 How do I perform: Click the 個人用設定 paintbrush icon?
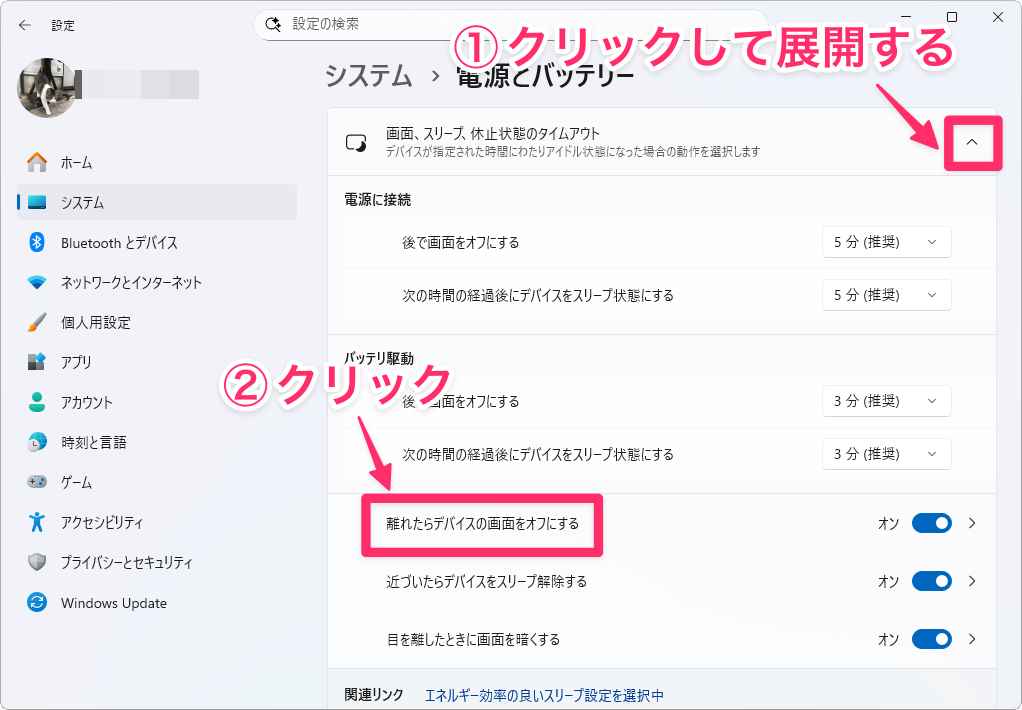click(x=37, y=322)
